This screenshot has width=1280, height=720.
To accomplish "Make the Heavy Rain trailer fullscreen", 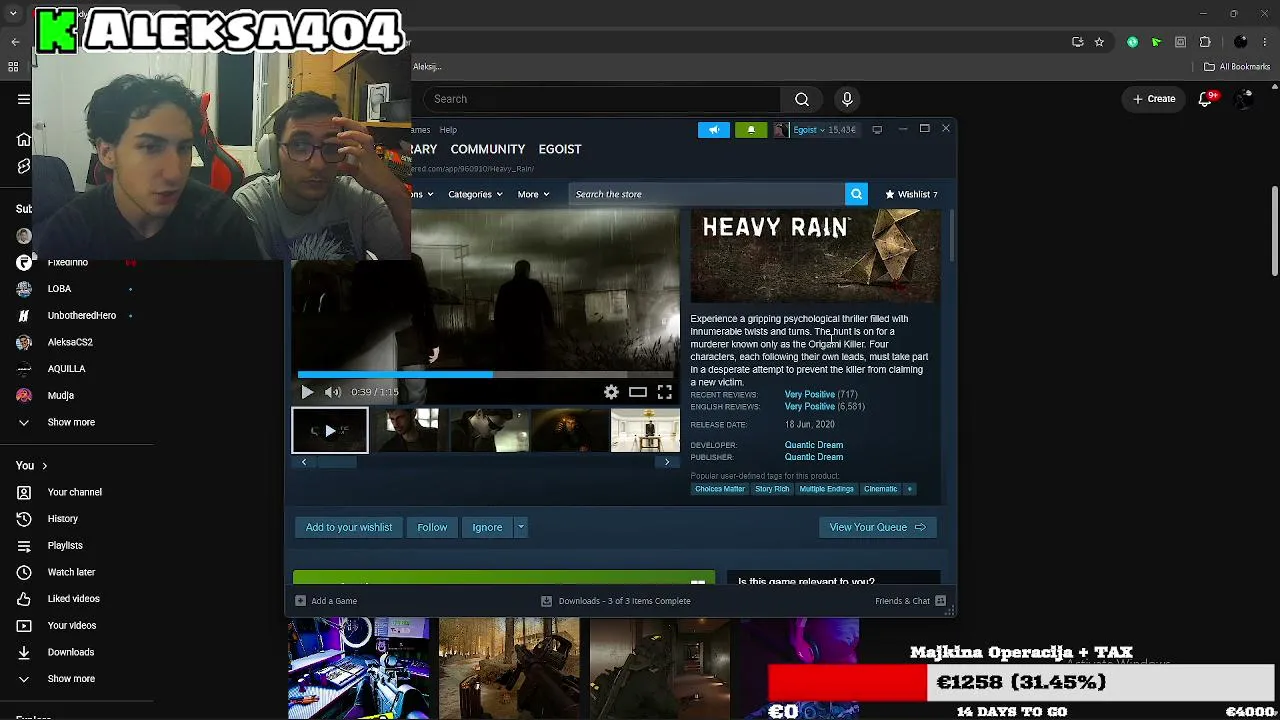I will click(665, 392).
